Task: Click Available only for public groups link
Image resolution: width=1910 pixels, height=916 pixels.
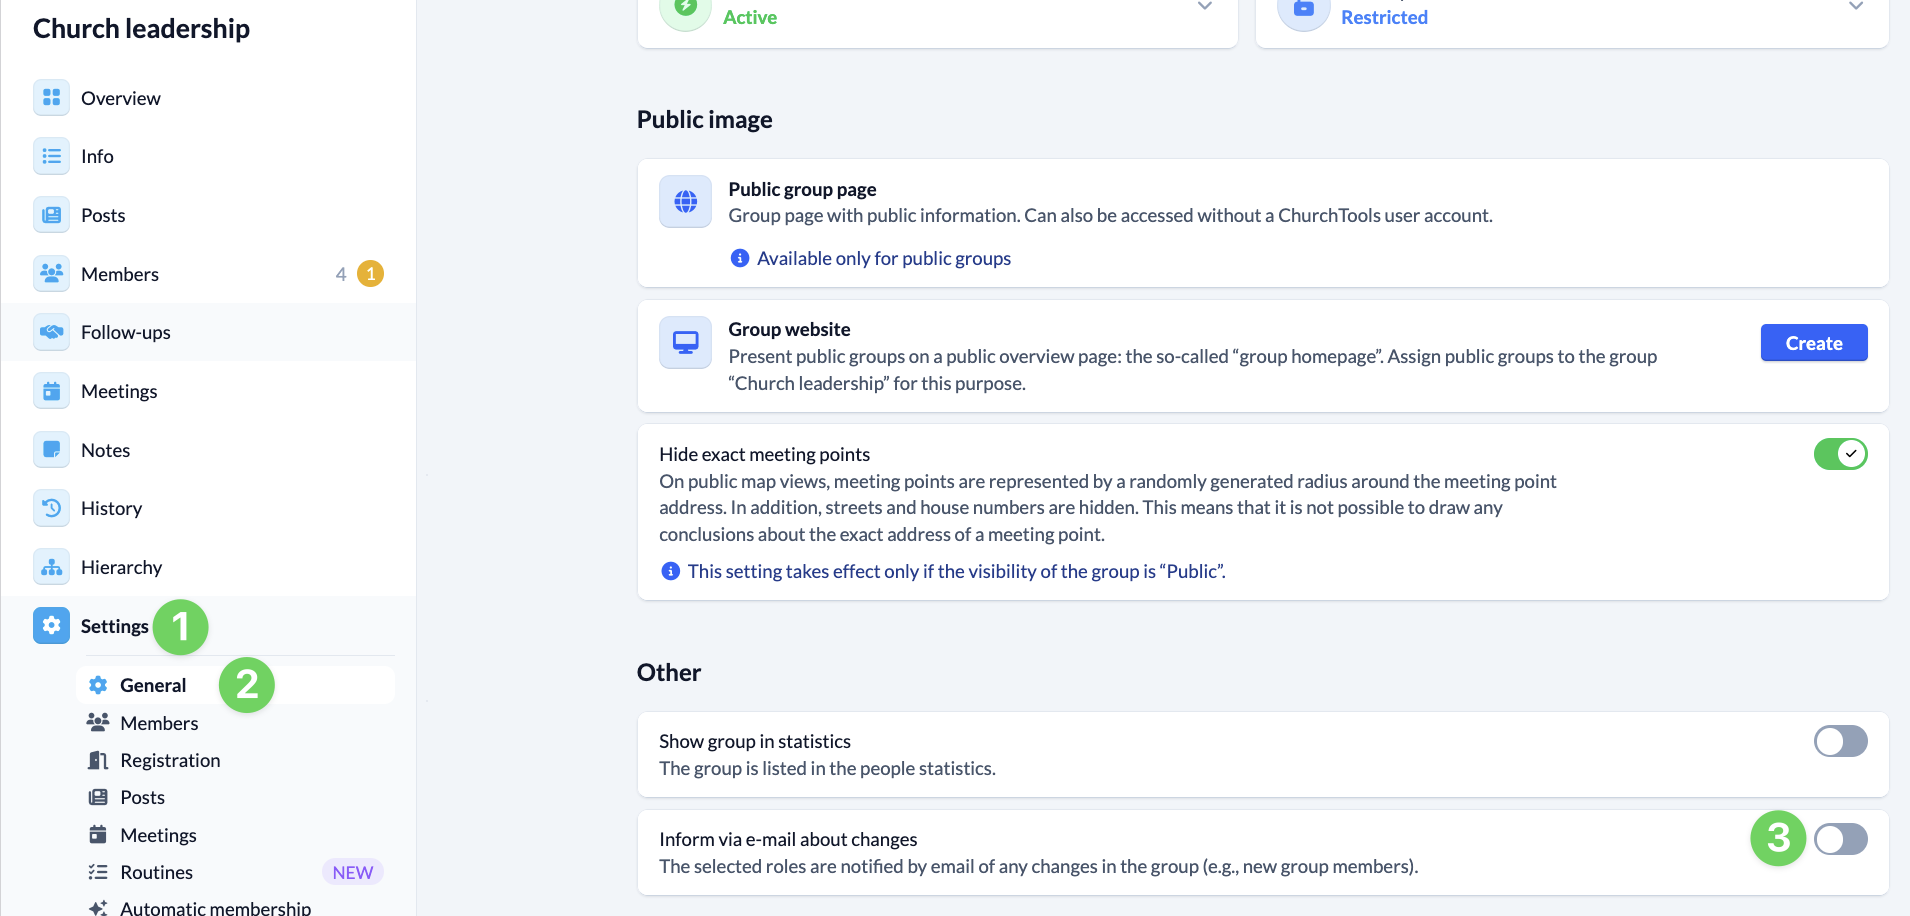Action: [x=883, y=258]
